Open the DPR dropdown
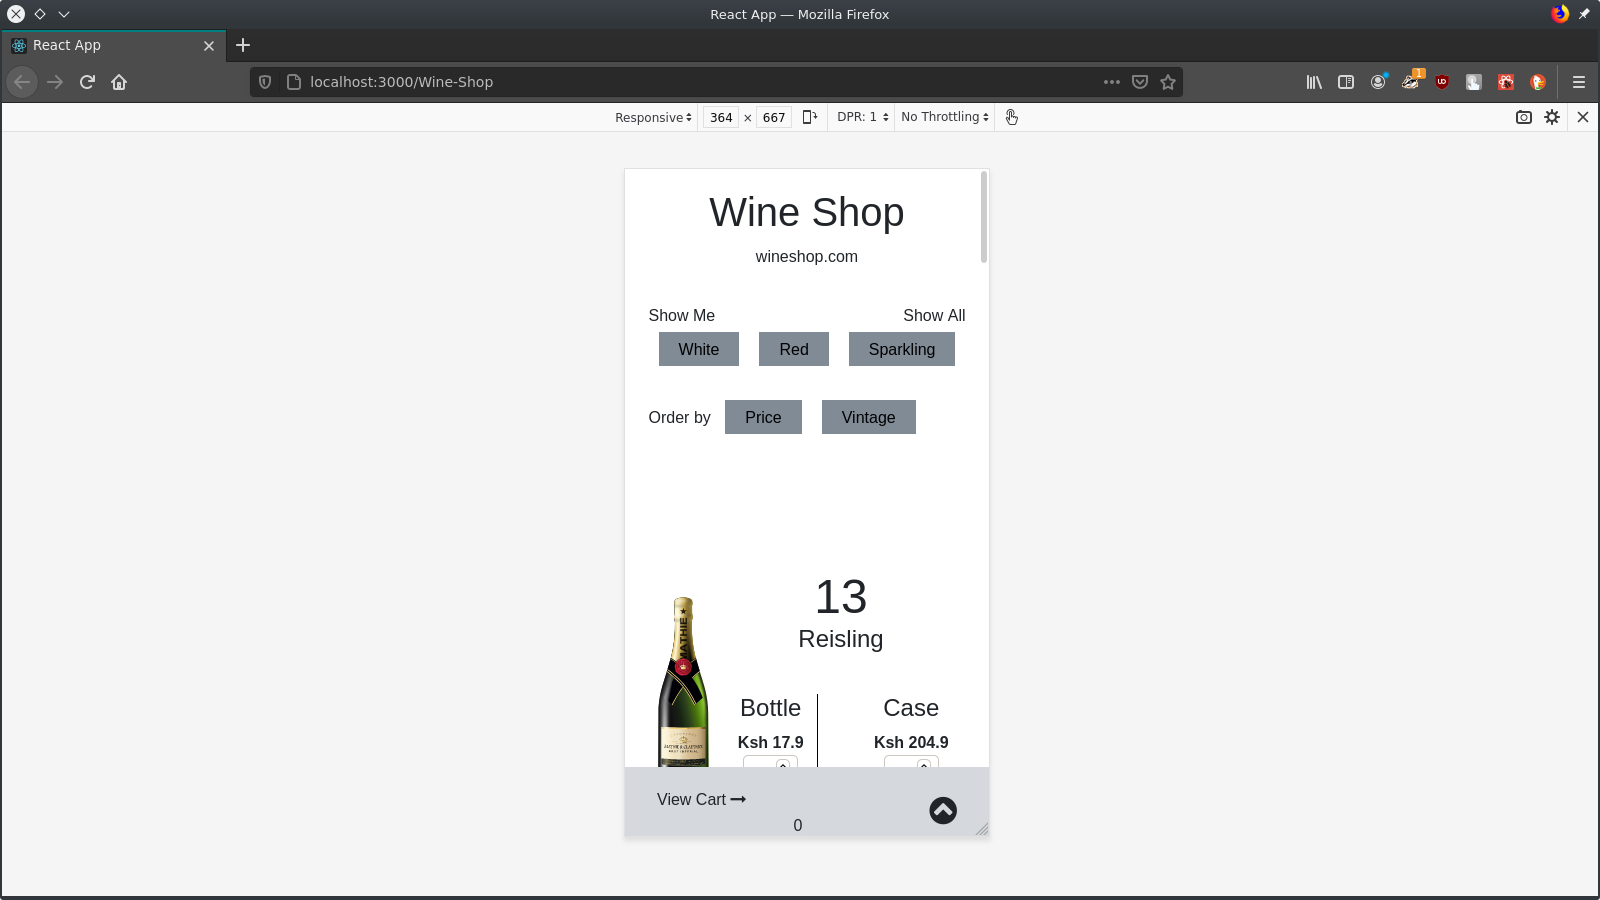The height and width of the screenshot is (900, 1600). 860,117
